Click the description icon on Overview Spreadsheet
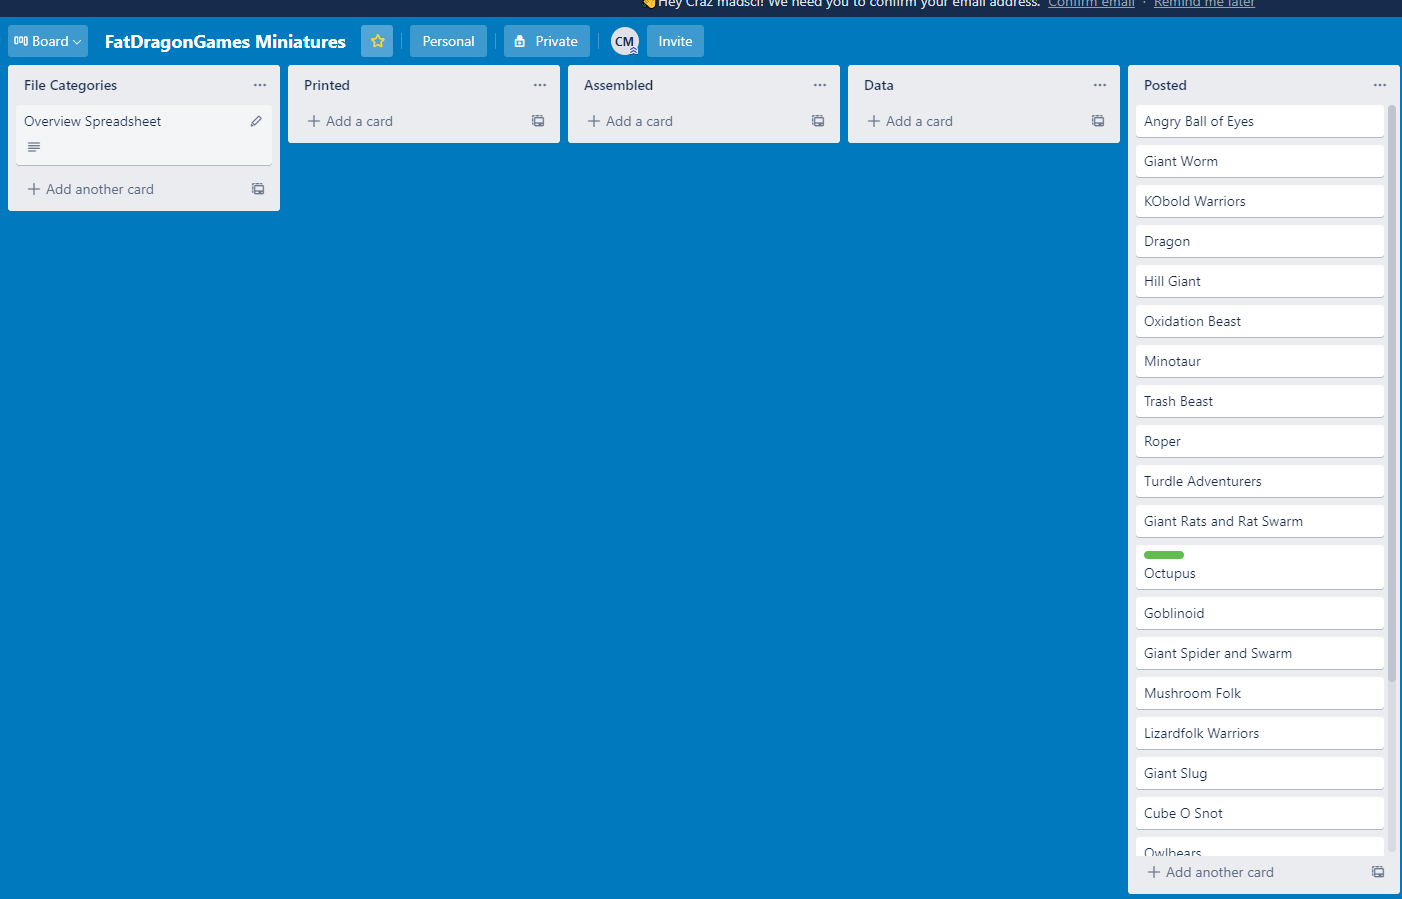The image size is (1402, 899). click(34, 147)
